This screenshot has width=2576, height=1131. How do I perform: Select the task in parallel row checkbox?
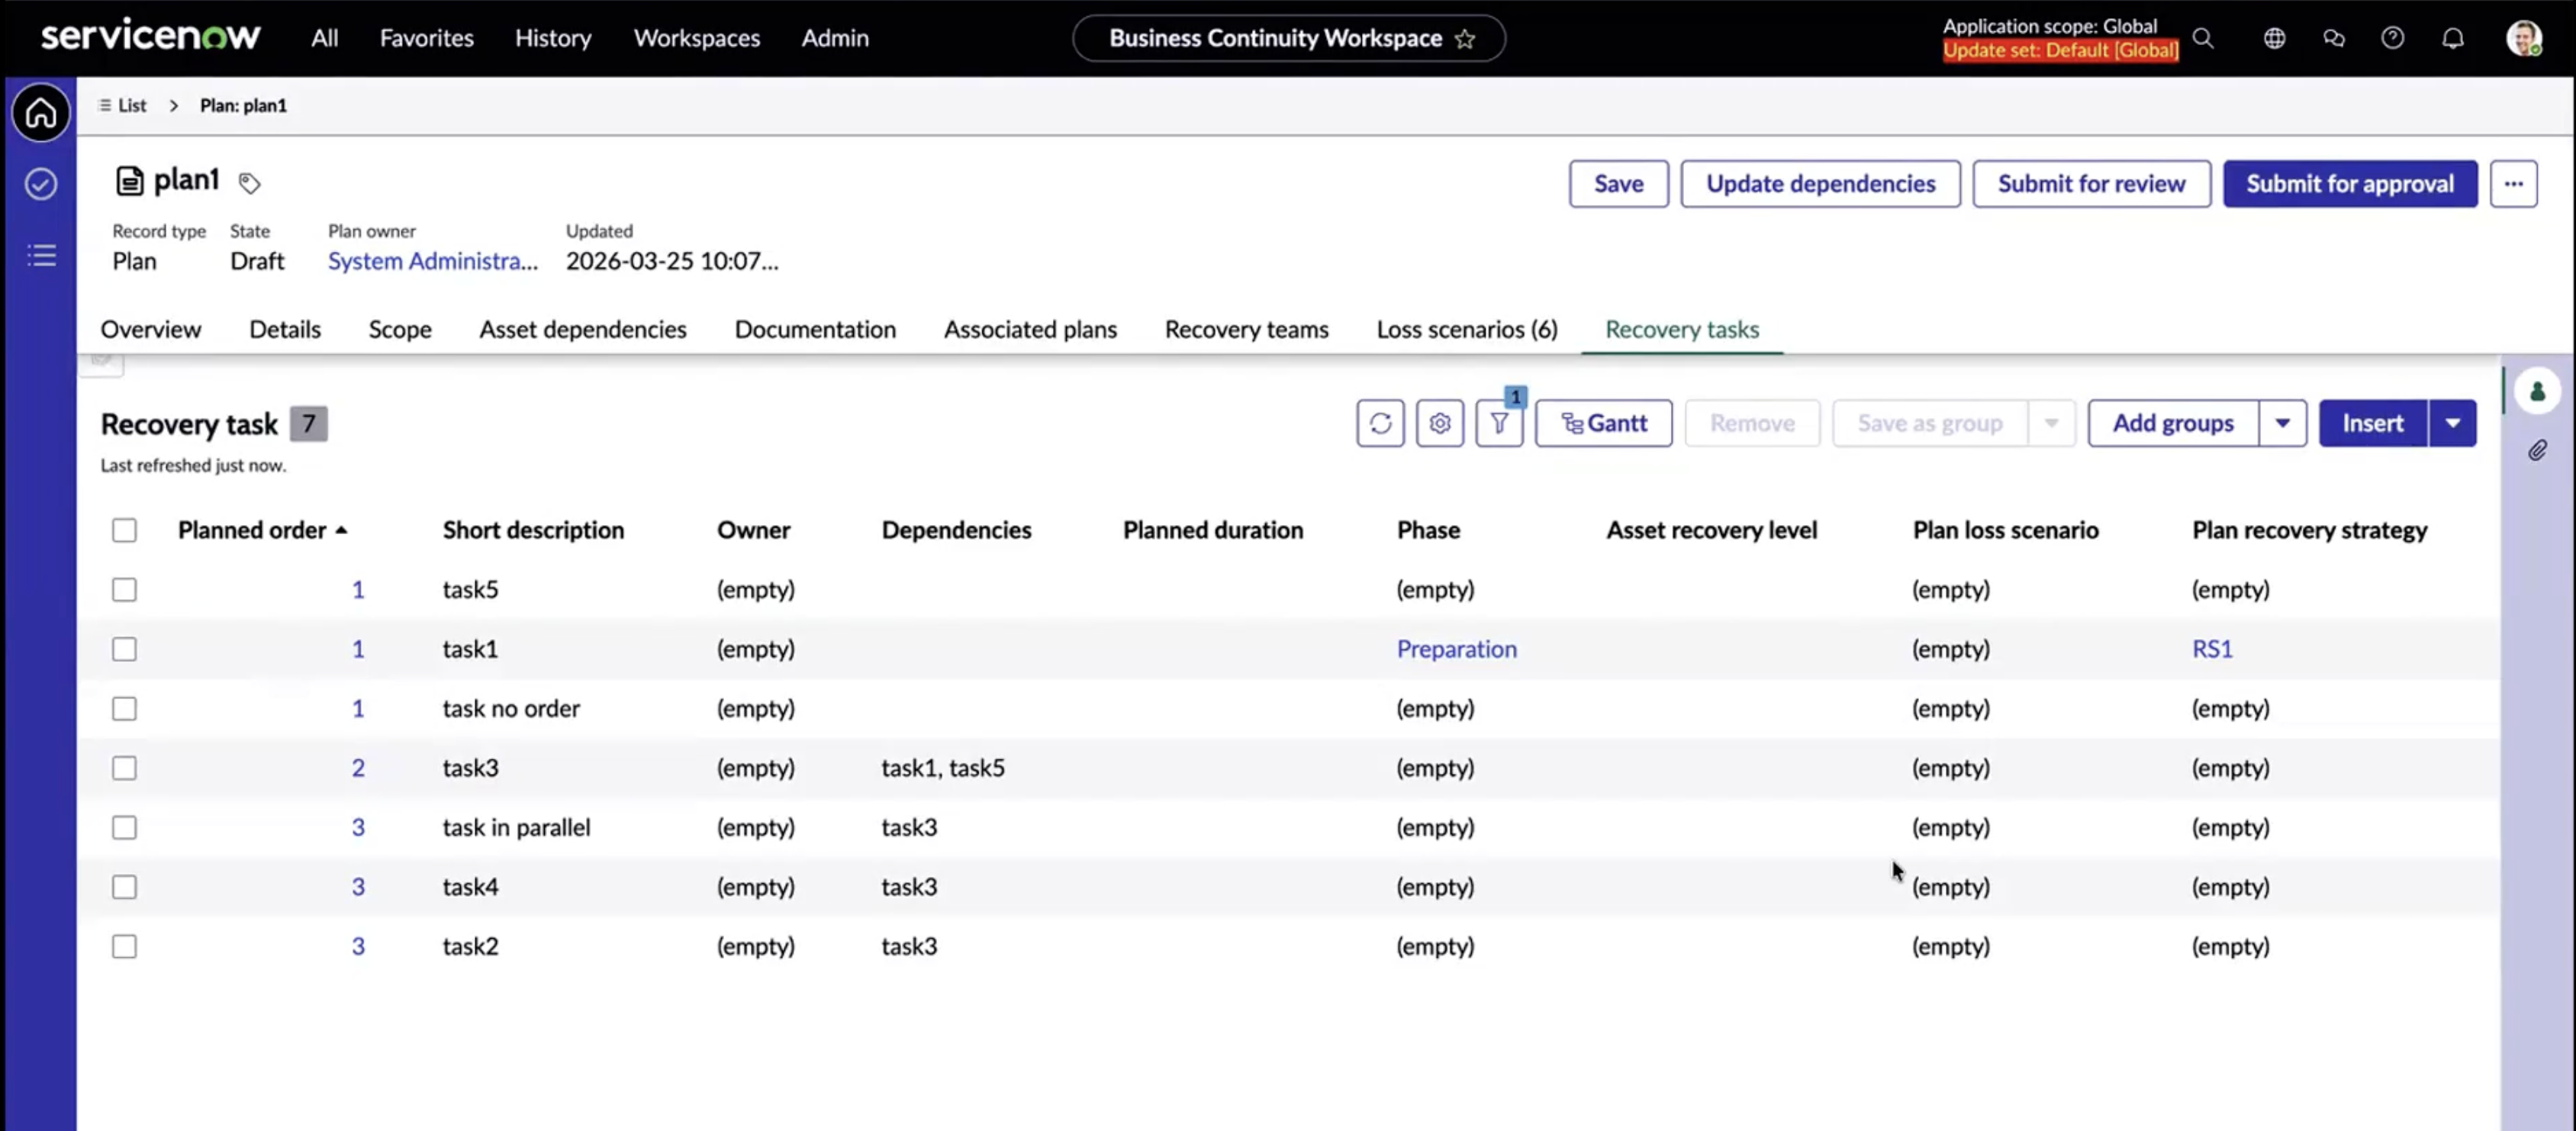pyautogui.click(x=124, y=828)
